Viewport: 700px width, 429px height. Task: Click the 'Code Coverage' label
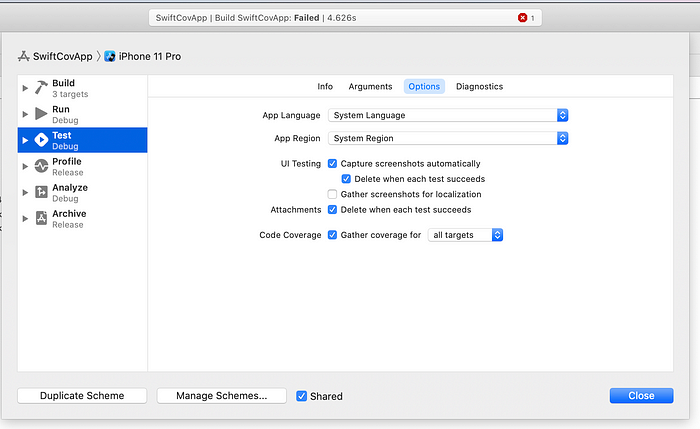click(x=290, y=235)
